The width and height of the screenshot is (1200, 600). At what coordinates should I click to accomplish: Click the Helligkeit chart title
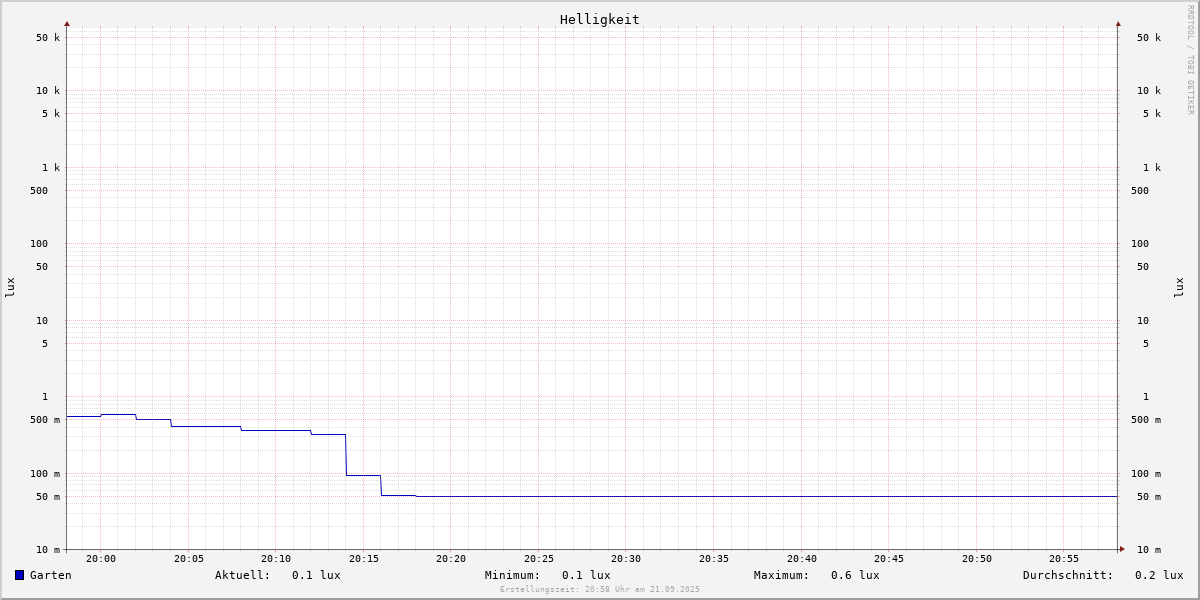(600, 19)
